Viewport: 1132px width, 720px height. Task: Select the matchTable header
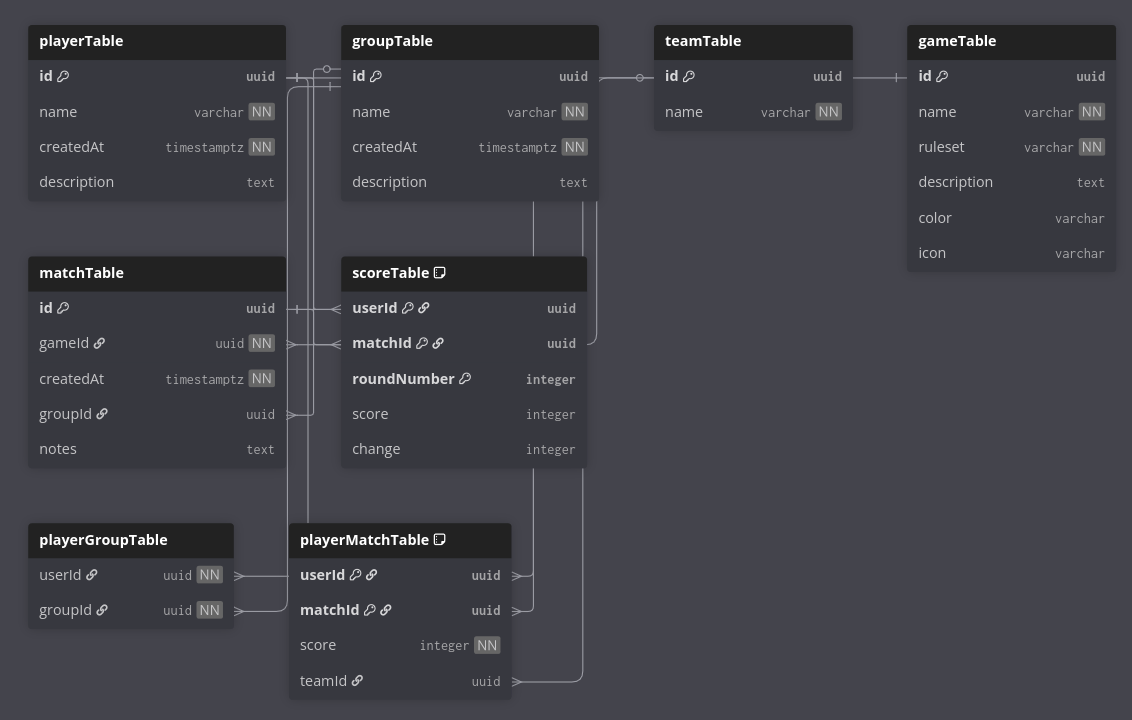(157, 273)
